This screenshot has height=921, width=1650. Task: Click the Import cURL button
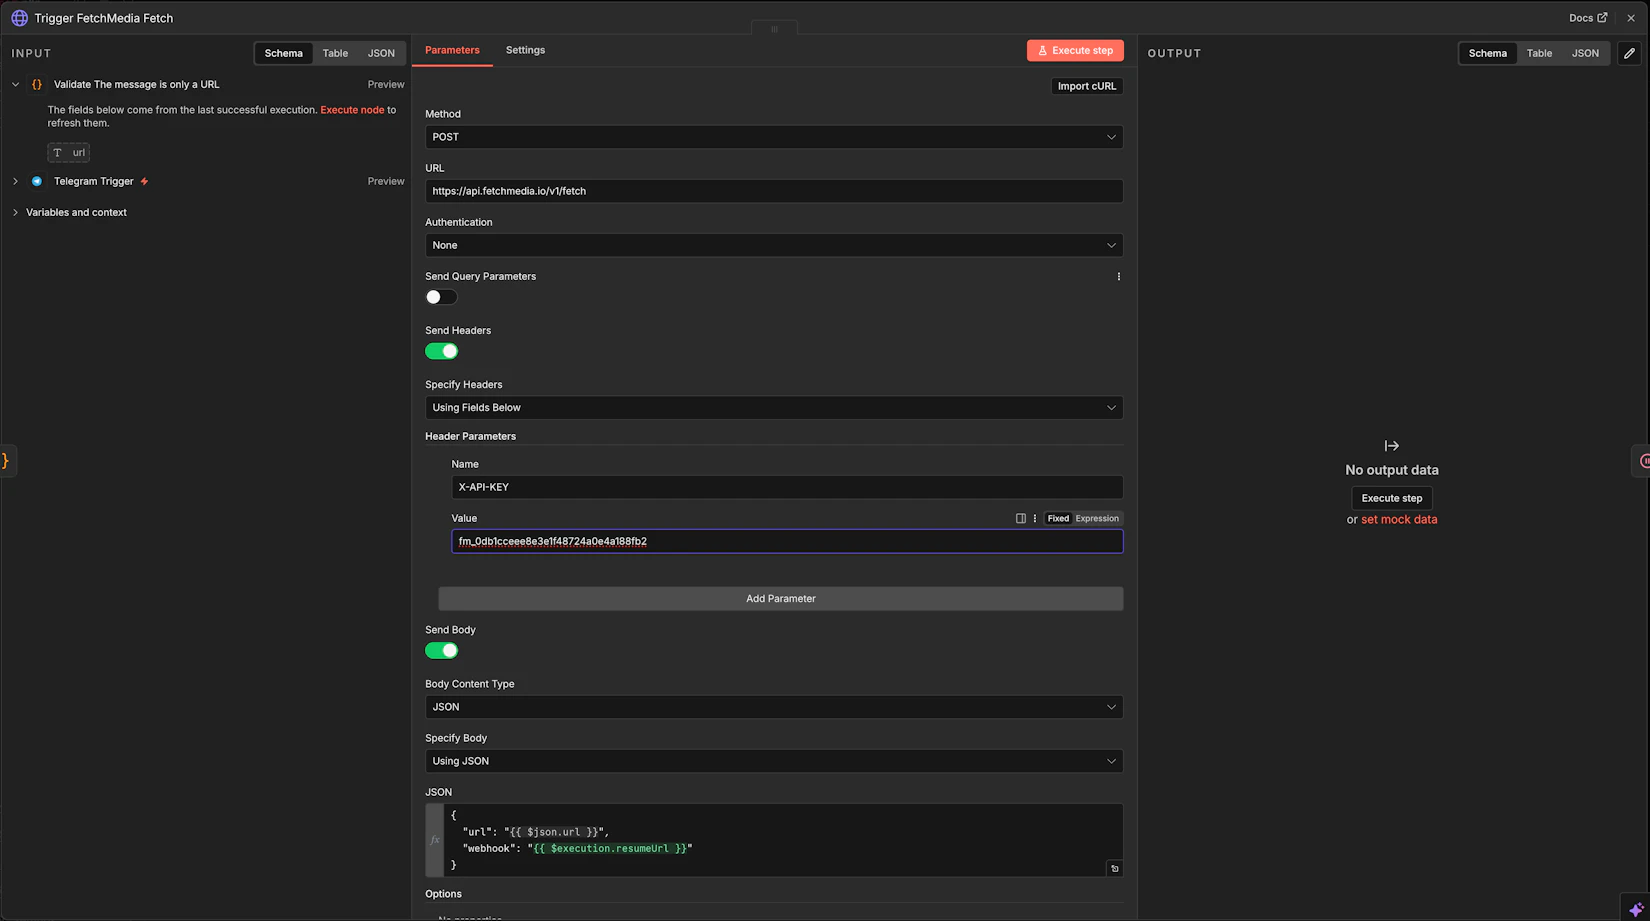(1086, 86)
